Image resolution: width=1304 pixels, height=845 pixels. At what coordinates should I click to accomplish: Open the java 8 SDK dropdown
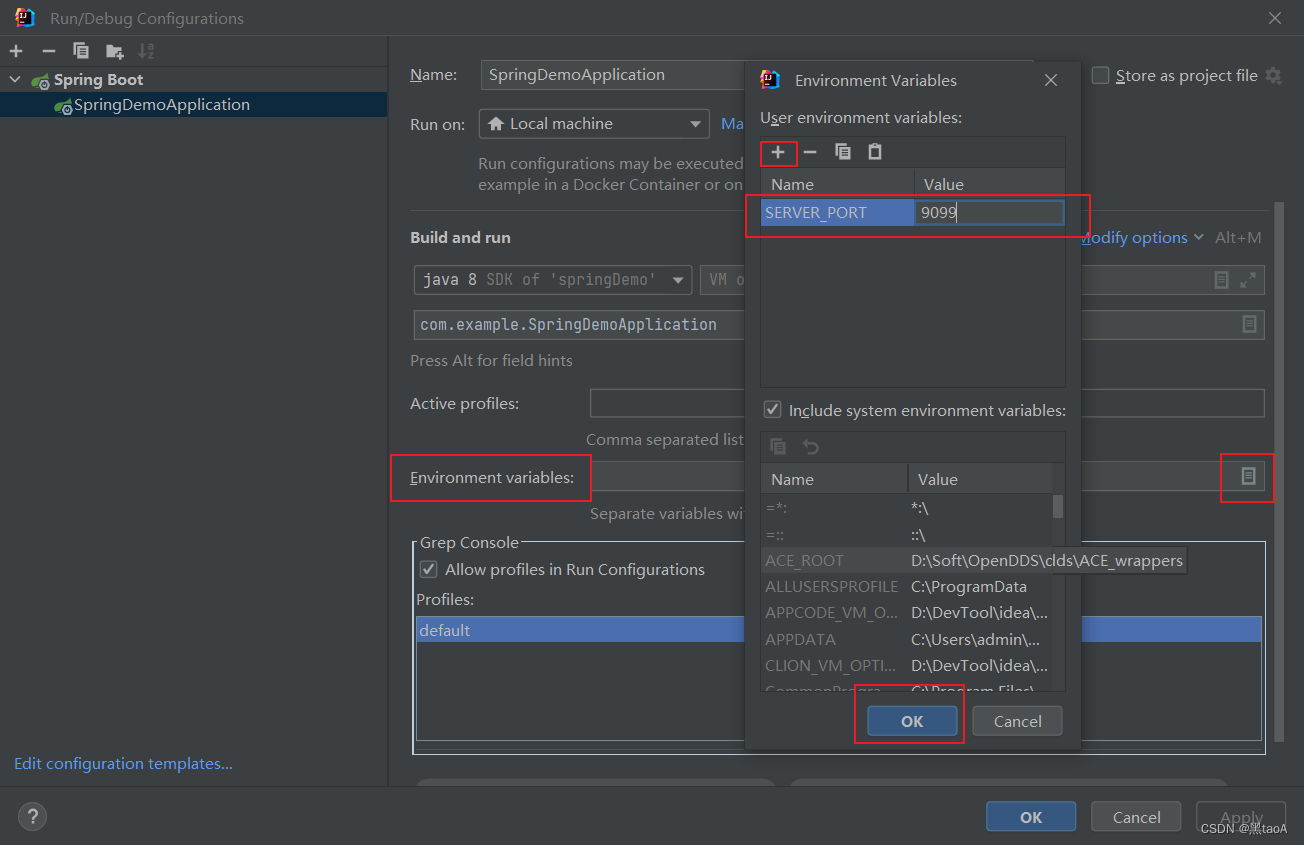553,280
